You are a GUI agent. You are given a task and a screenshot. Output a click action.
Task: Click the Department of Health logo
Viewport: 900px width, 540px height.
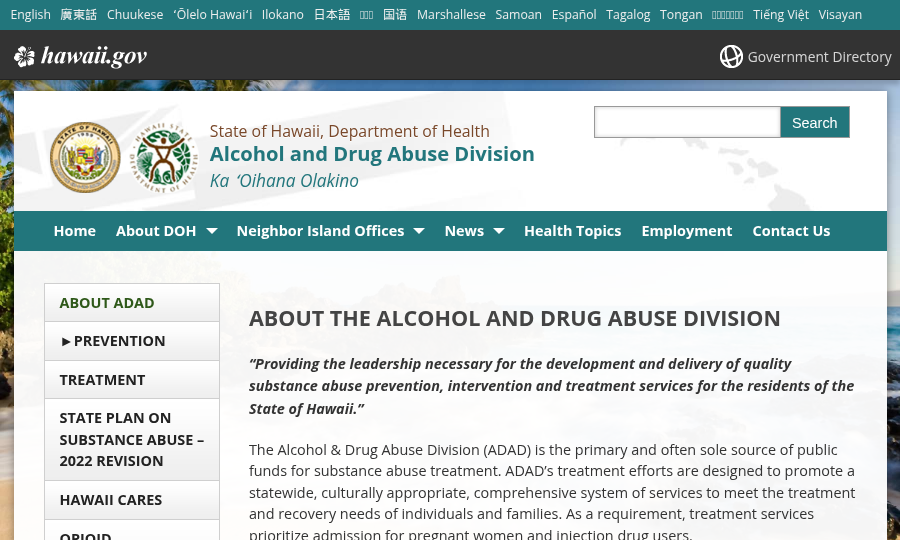(164, 157)
